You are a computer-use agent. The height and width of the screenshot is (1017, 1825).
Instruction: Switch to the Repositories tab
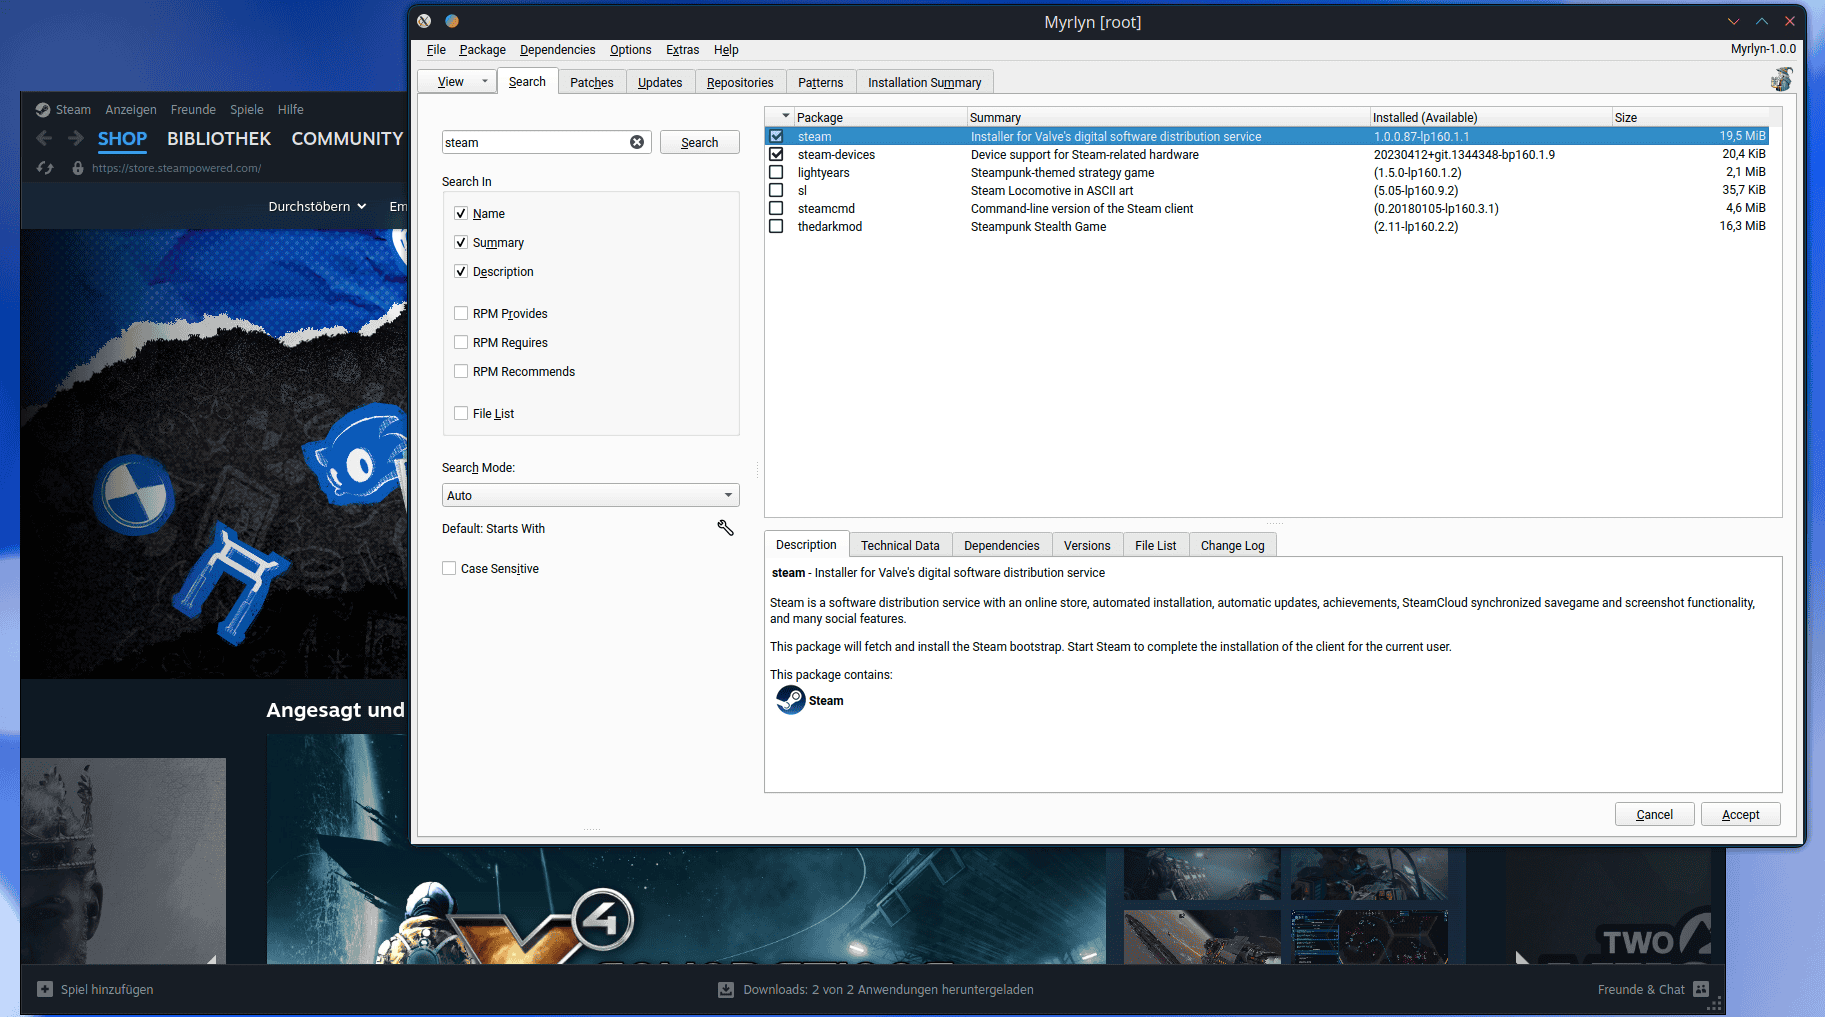(740, 82)
